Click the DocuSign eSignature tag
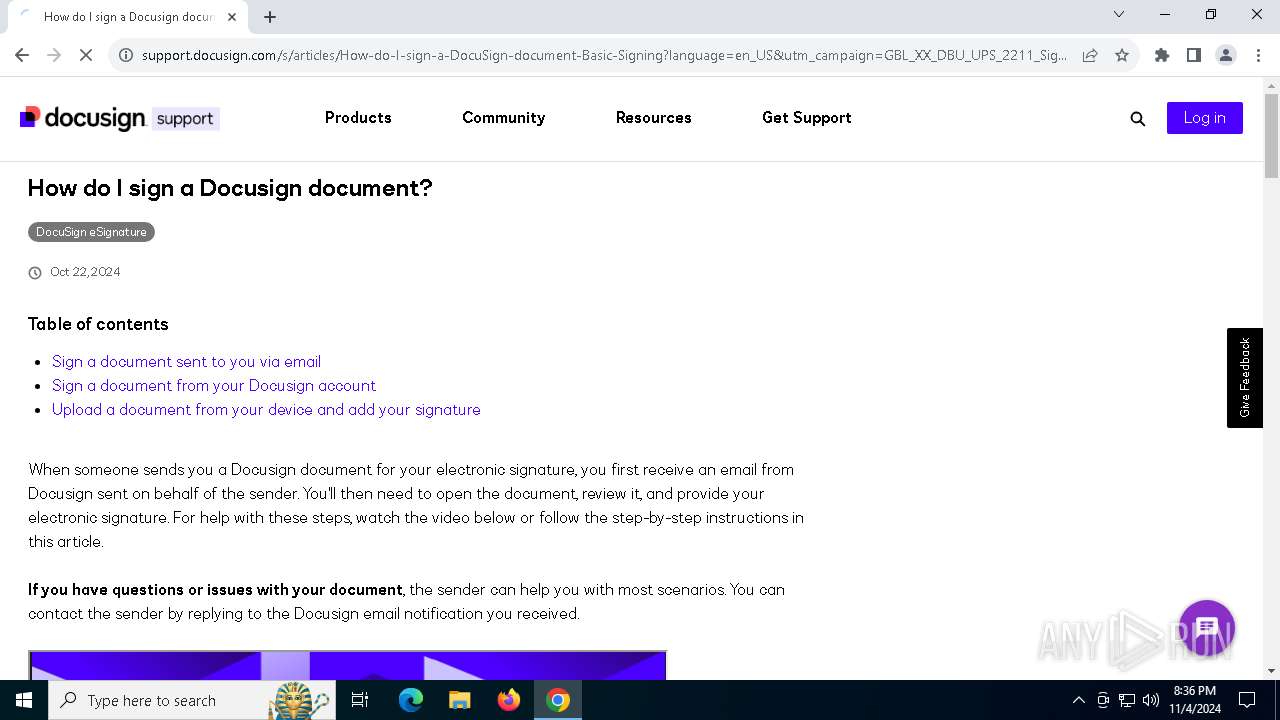 pos(91,232)
